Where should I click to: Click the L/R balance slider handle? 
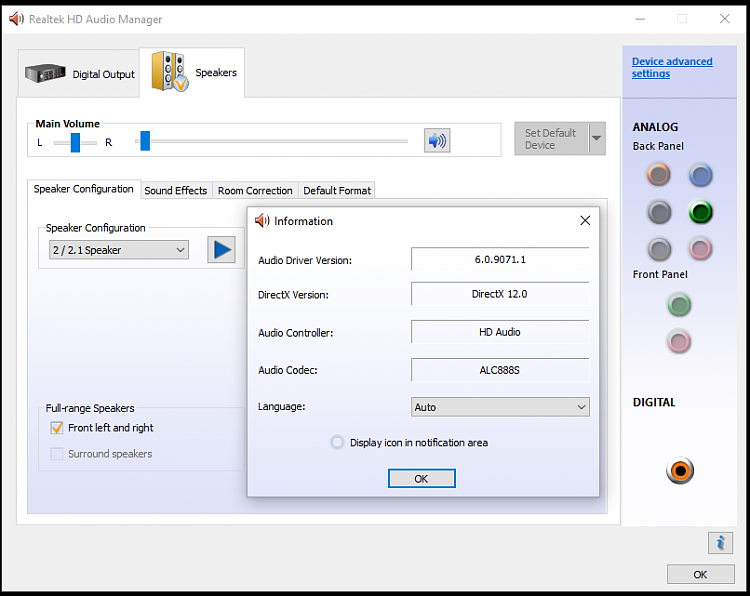click(75, 143)
